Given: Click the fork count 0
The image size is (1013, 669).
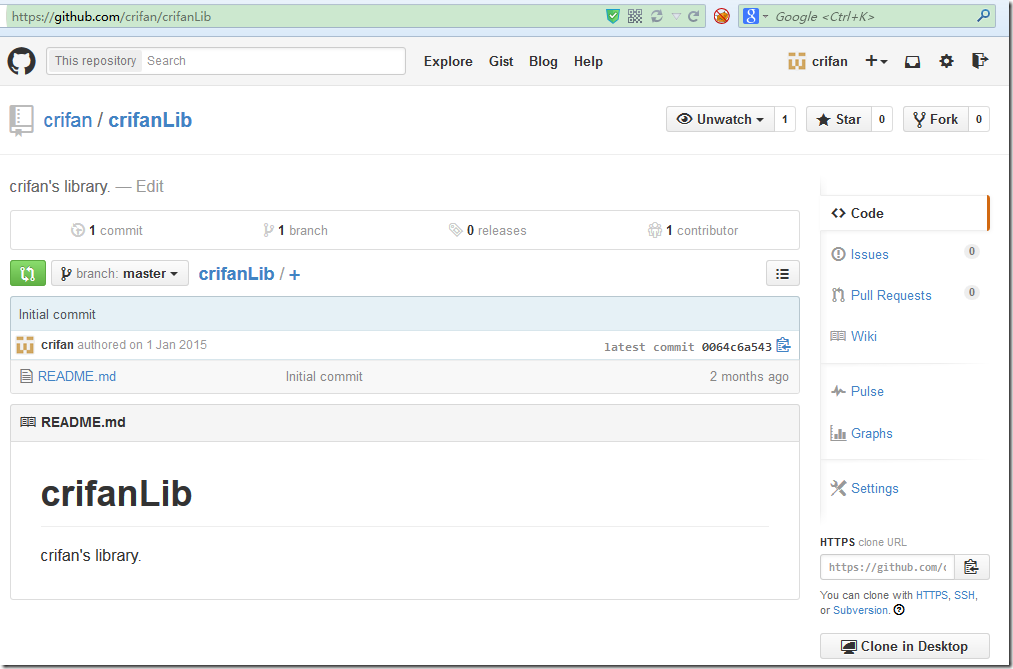Looking at the screenshot, I should pos(979,119).
